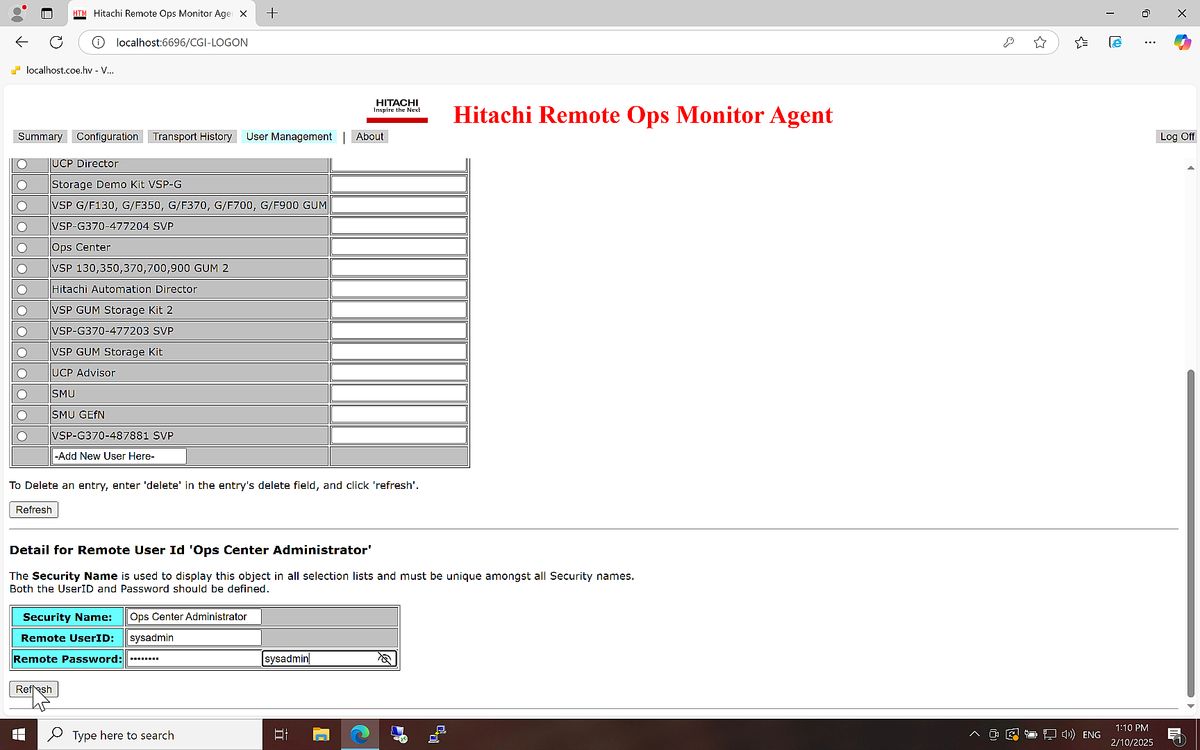Click the Hitachi logo

[397, 110]
